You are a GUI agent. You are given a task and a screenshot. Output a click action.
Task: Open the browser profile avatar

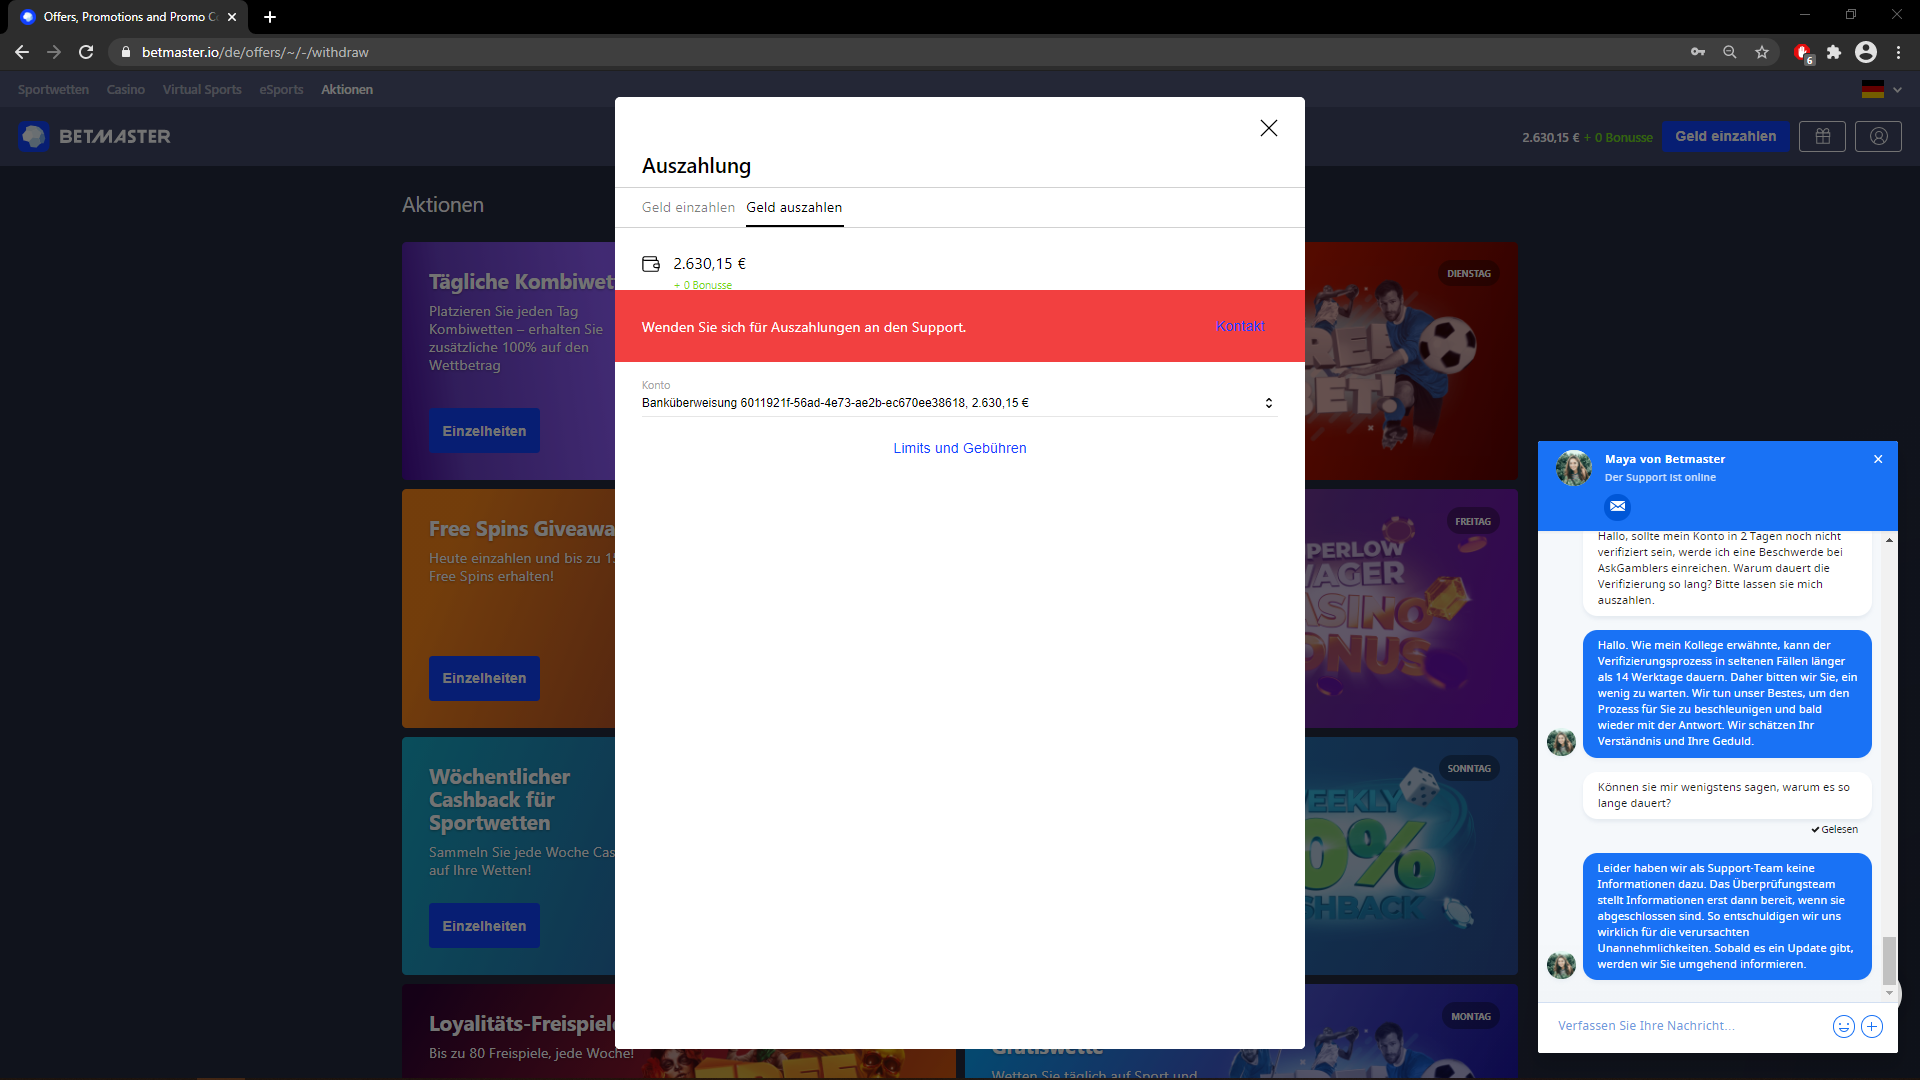pyautogui.click(x=1866, y=52)
